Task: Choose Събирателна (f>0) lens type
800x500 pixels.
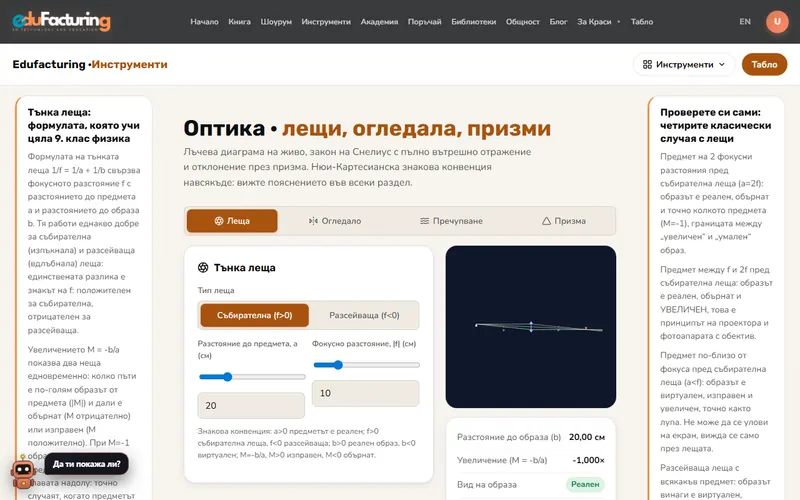Action: 255,315
